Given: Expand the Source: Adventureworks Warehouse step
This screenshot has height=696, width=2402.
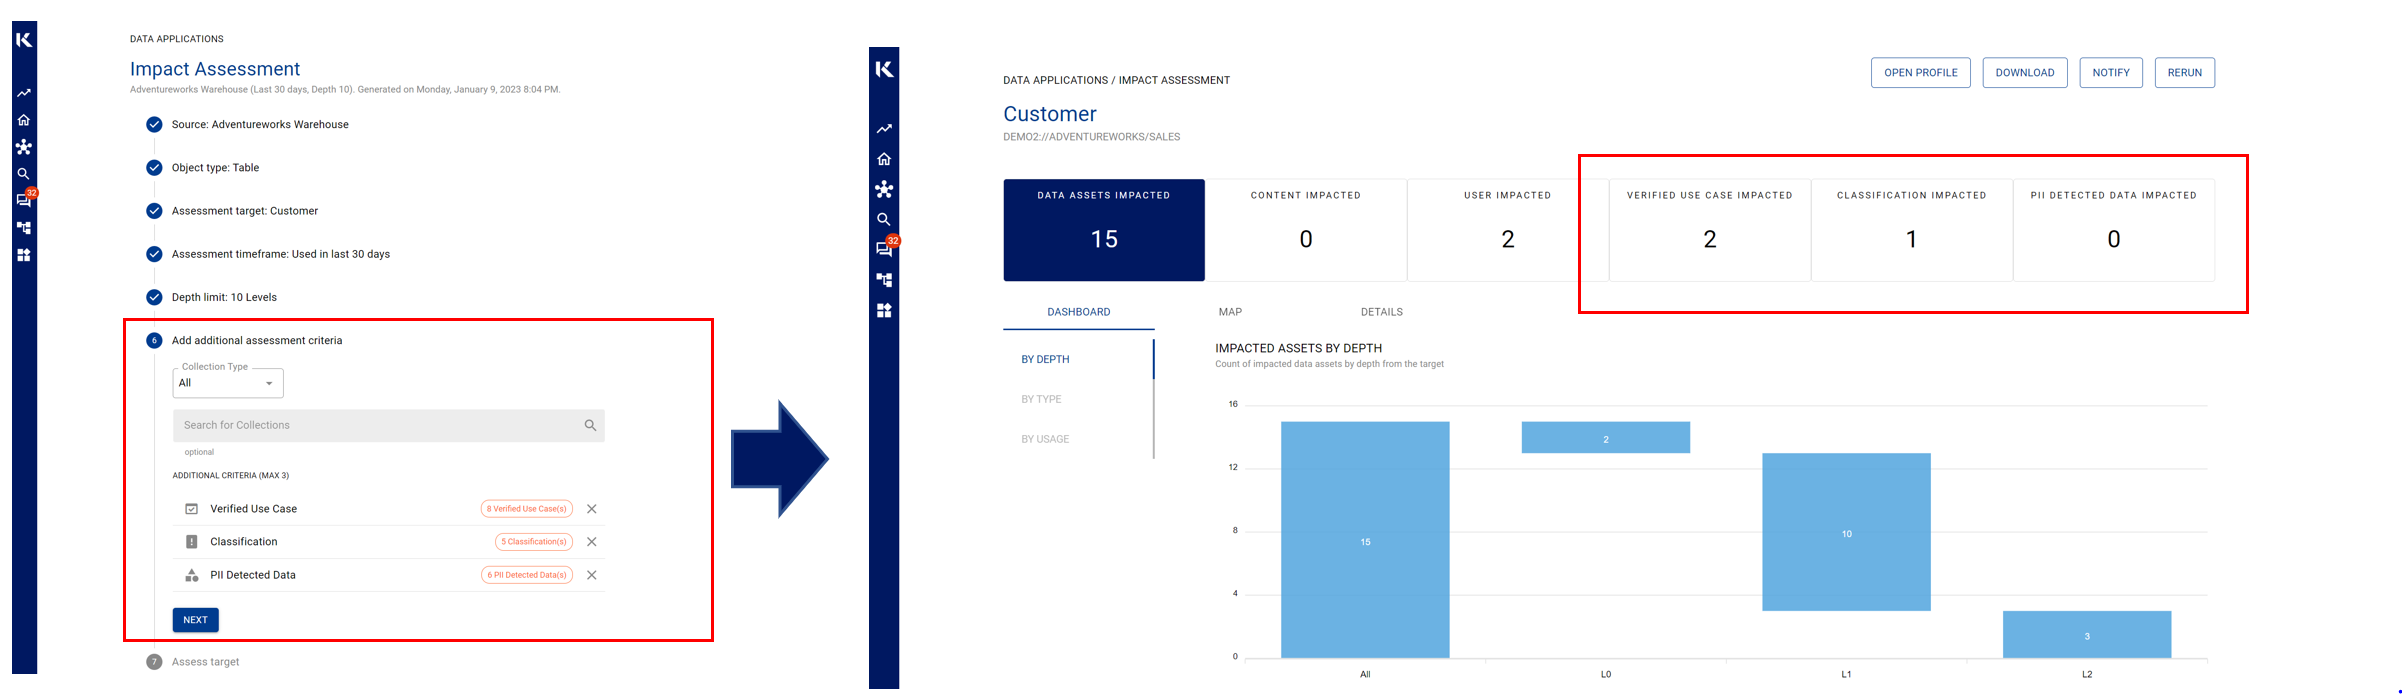Looking at the screenshot, I should (260, 125).
